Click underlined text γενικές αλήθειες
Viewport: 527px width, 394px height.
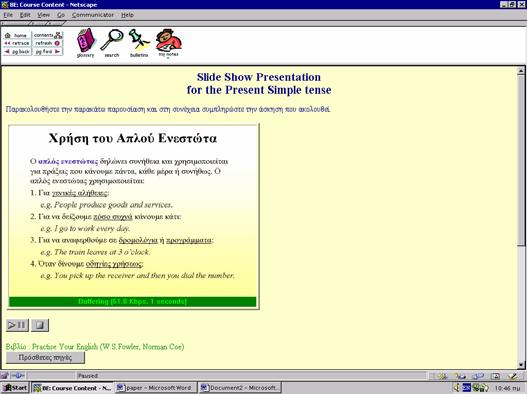click(79, 193)
